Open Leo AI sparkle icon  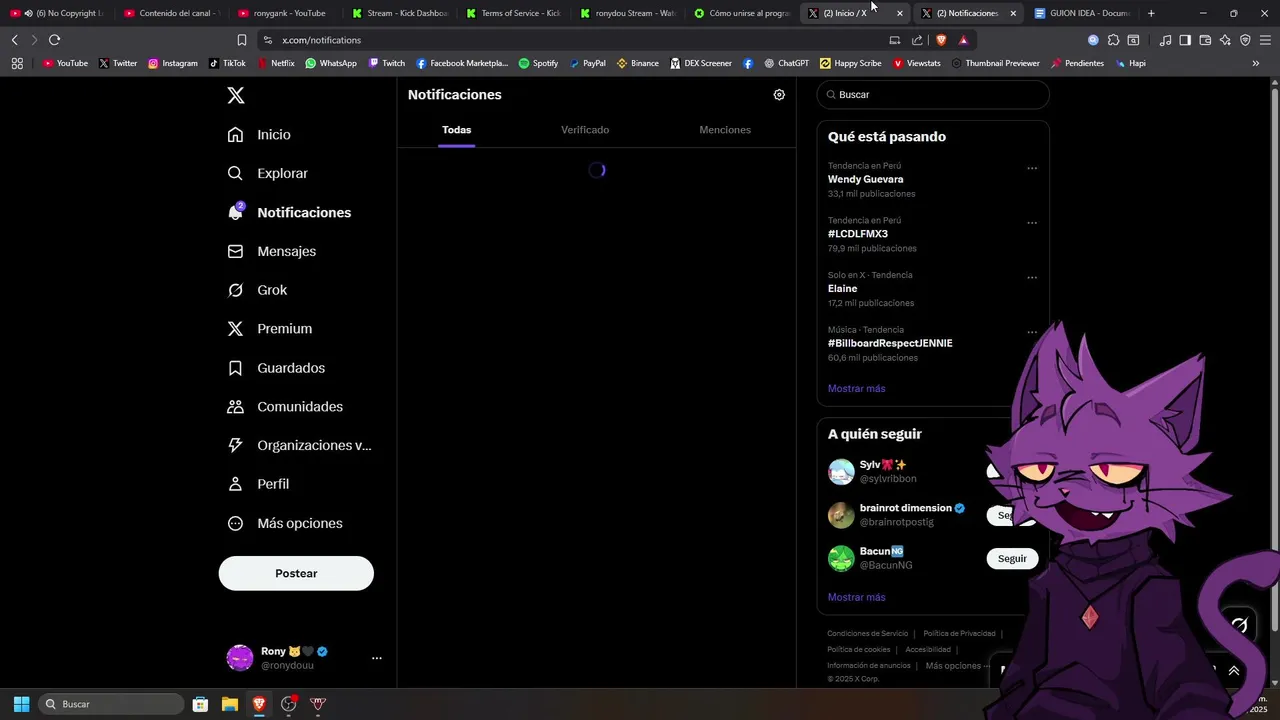1225,40
